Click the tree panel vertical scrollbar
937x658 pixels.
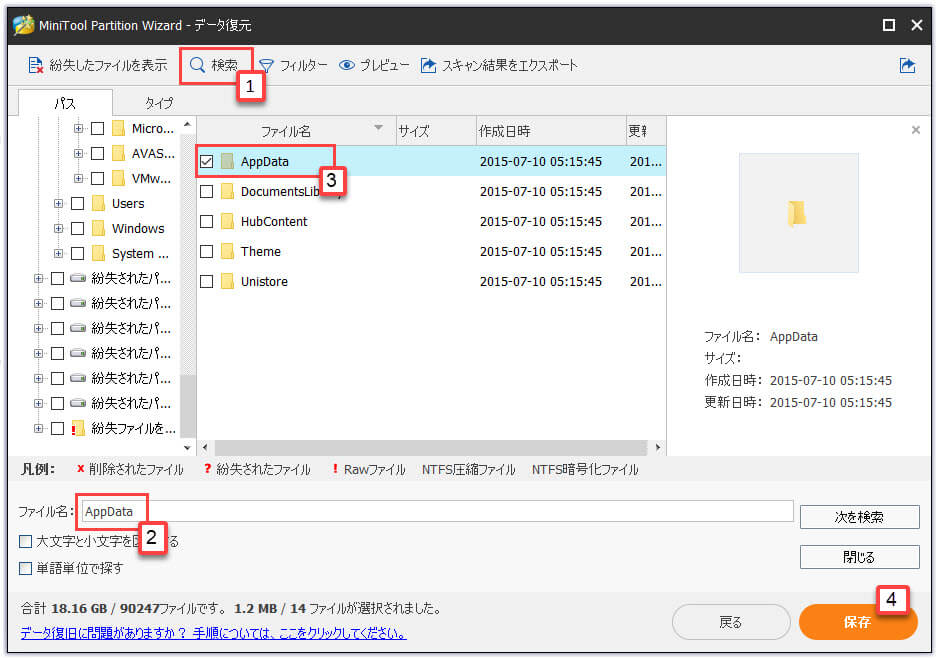point(188,406)
